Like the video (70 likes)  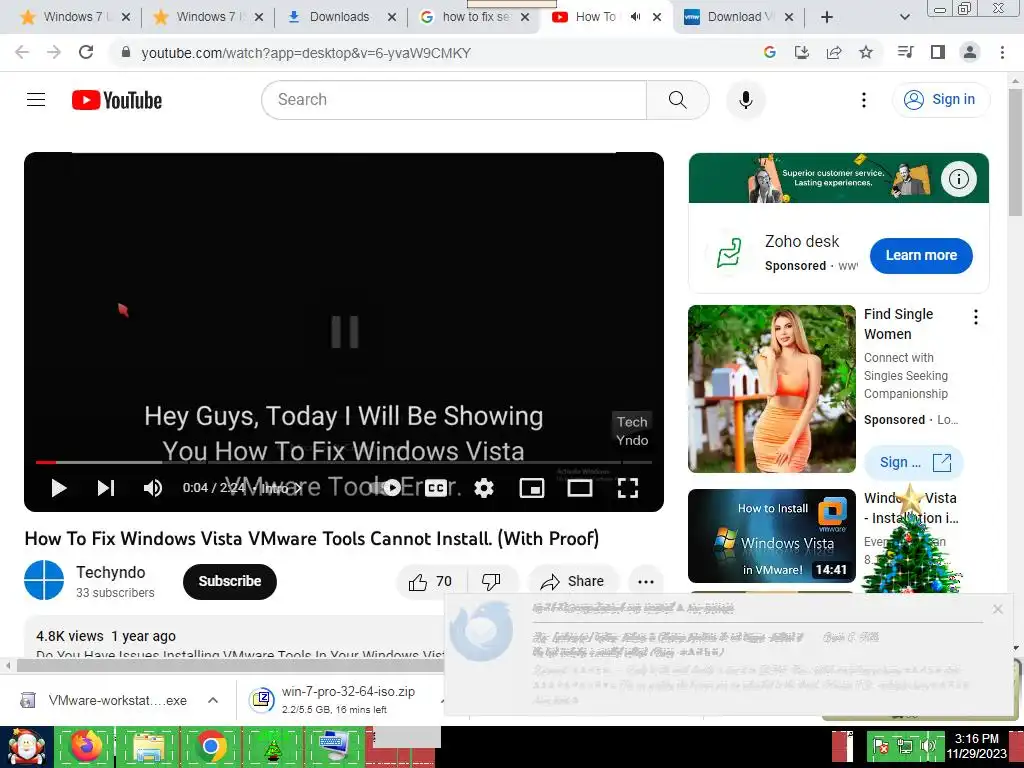[430, 581]
